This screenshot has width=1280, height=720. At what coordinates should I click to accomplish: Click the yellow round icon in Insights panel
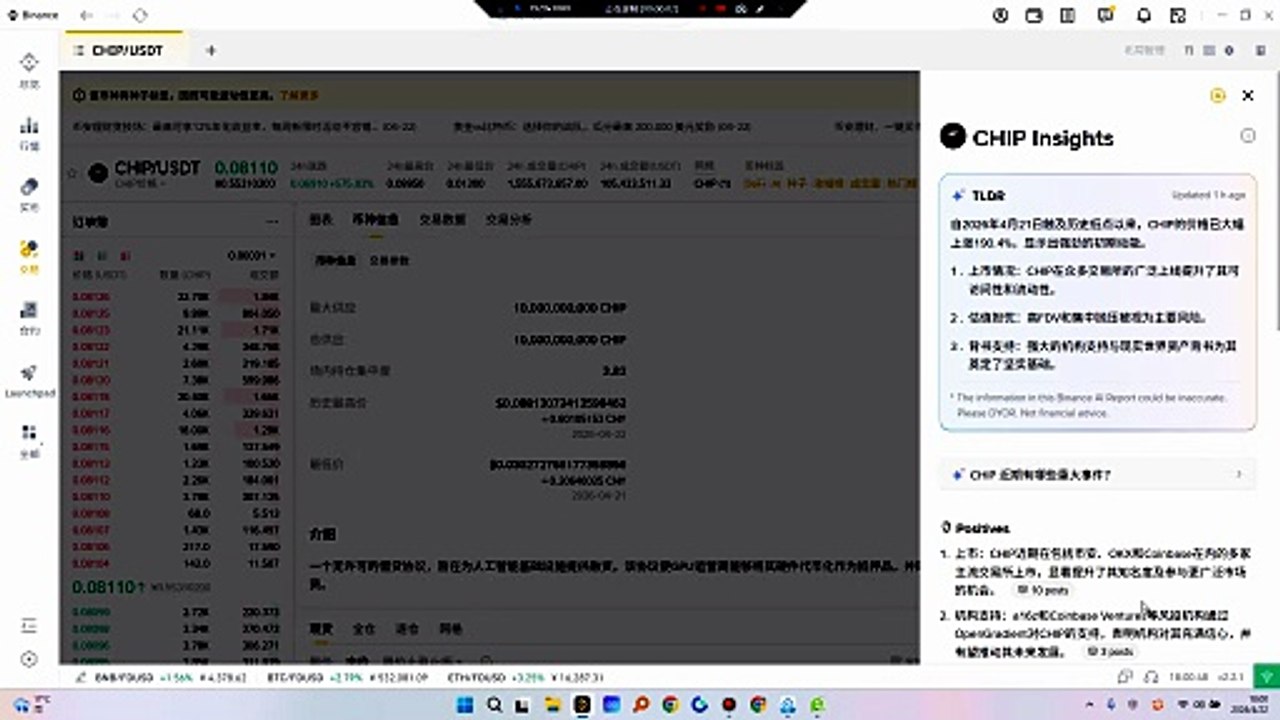tap(1217, 95)
